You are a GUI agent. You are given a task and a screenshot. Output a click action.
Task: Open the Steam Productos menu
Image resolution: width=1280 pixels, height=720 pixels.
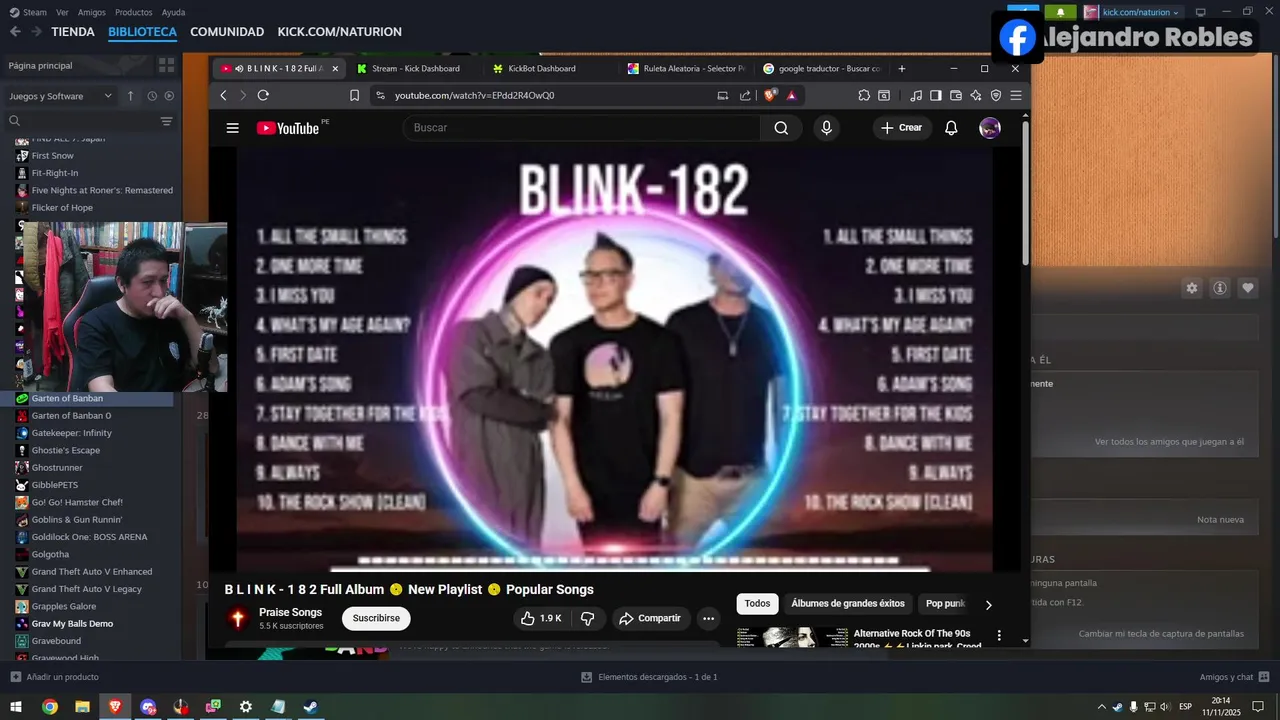click(133, 12)
